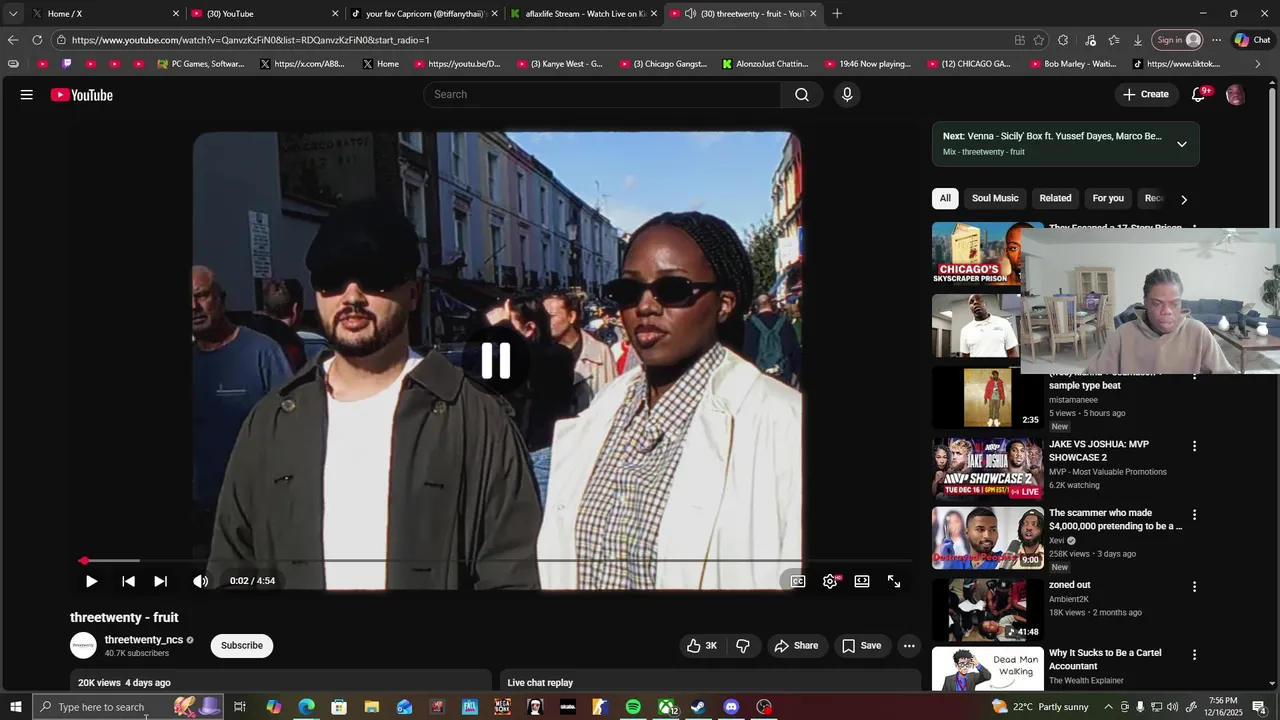
Task: Click the Windows Start button
Action: pyautogui.click(x=16, y=707)
